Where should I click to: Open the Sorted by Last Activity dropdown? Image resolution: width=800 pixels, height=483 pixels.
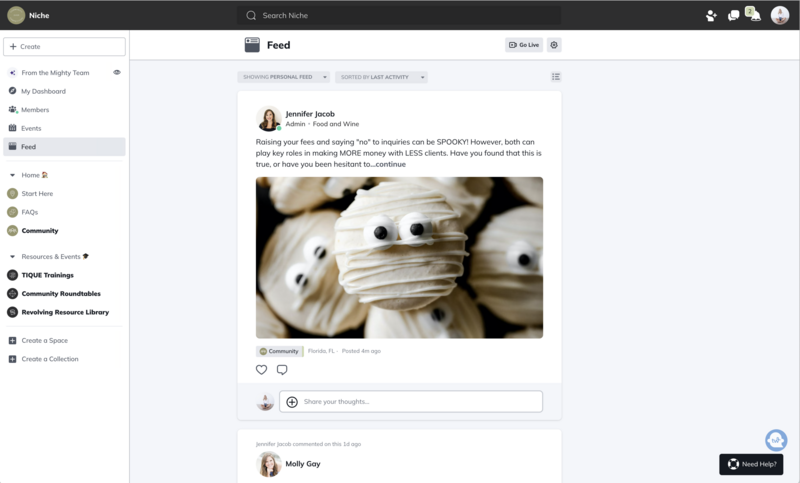coord(381,77)
